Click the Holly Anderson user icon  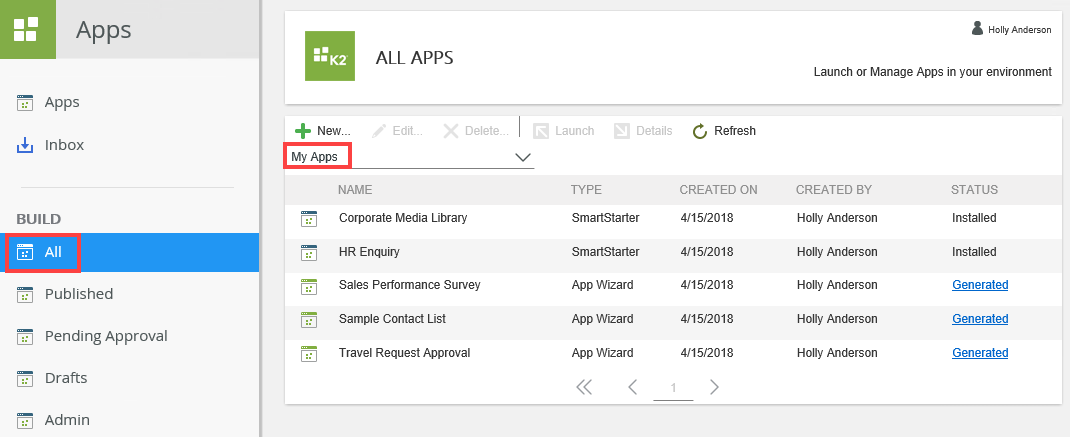click(x=977, y=29)
